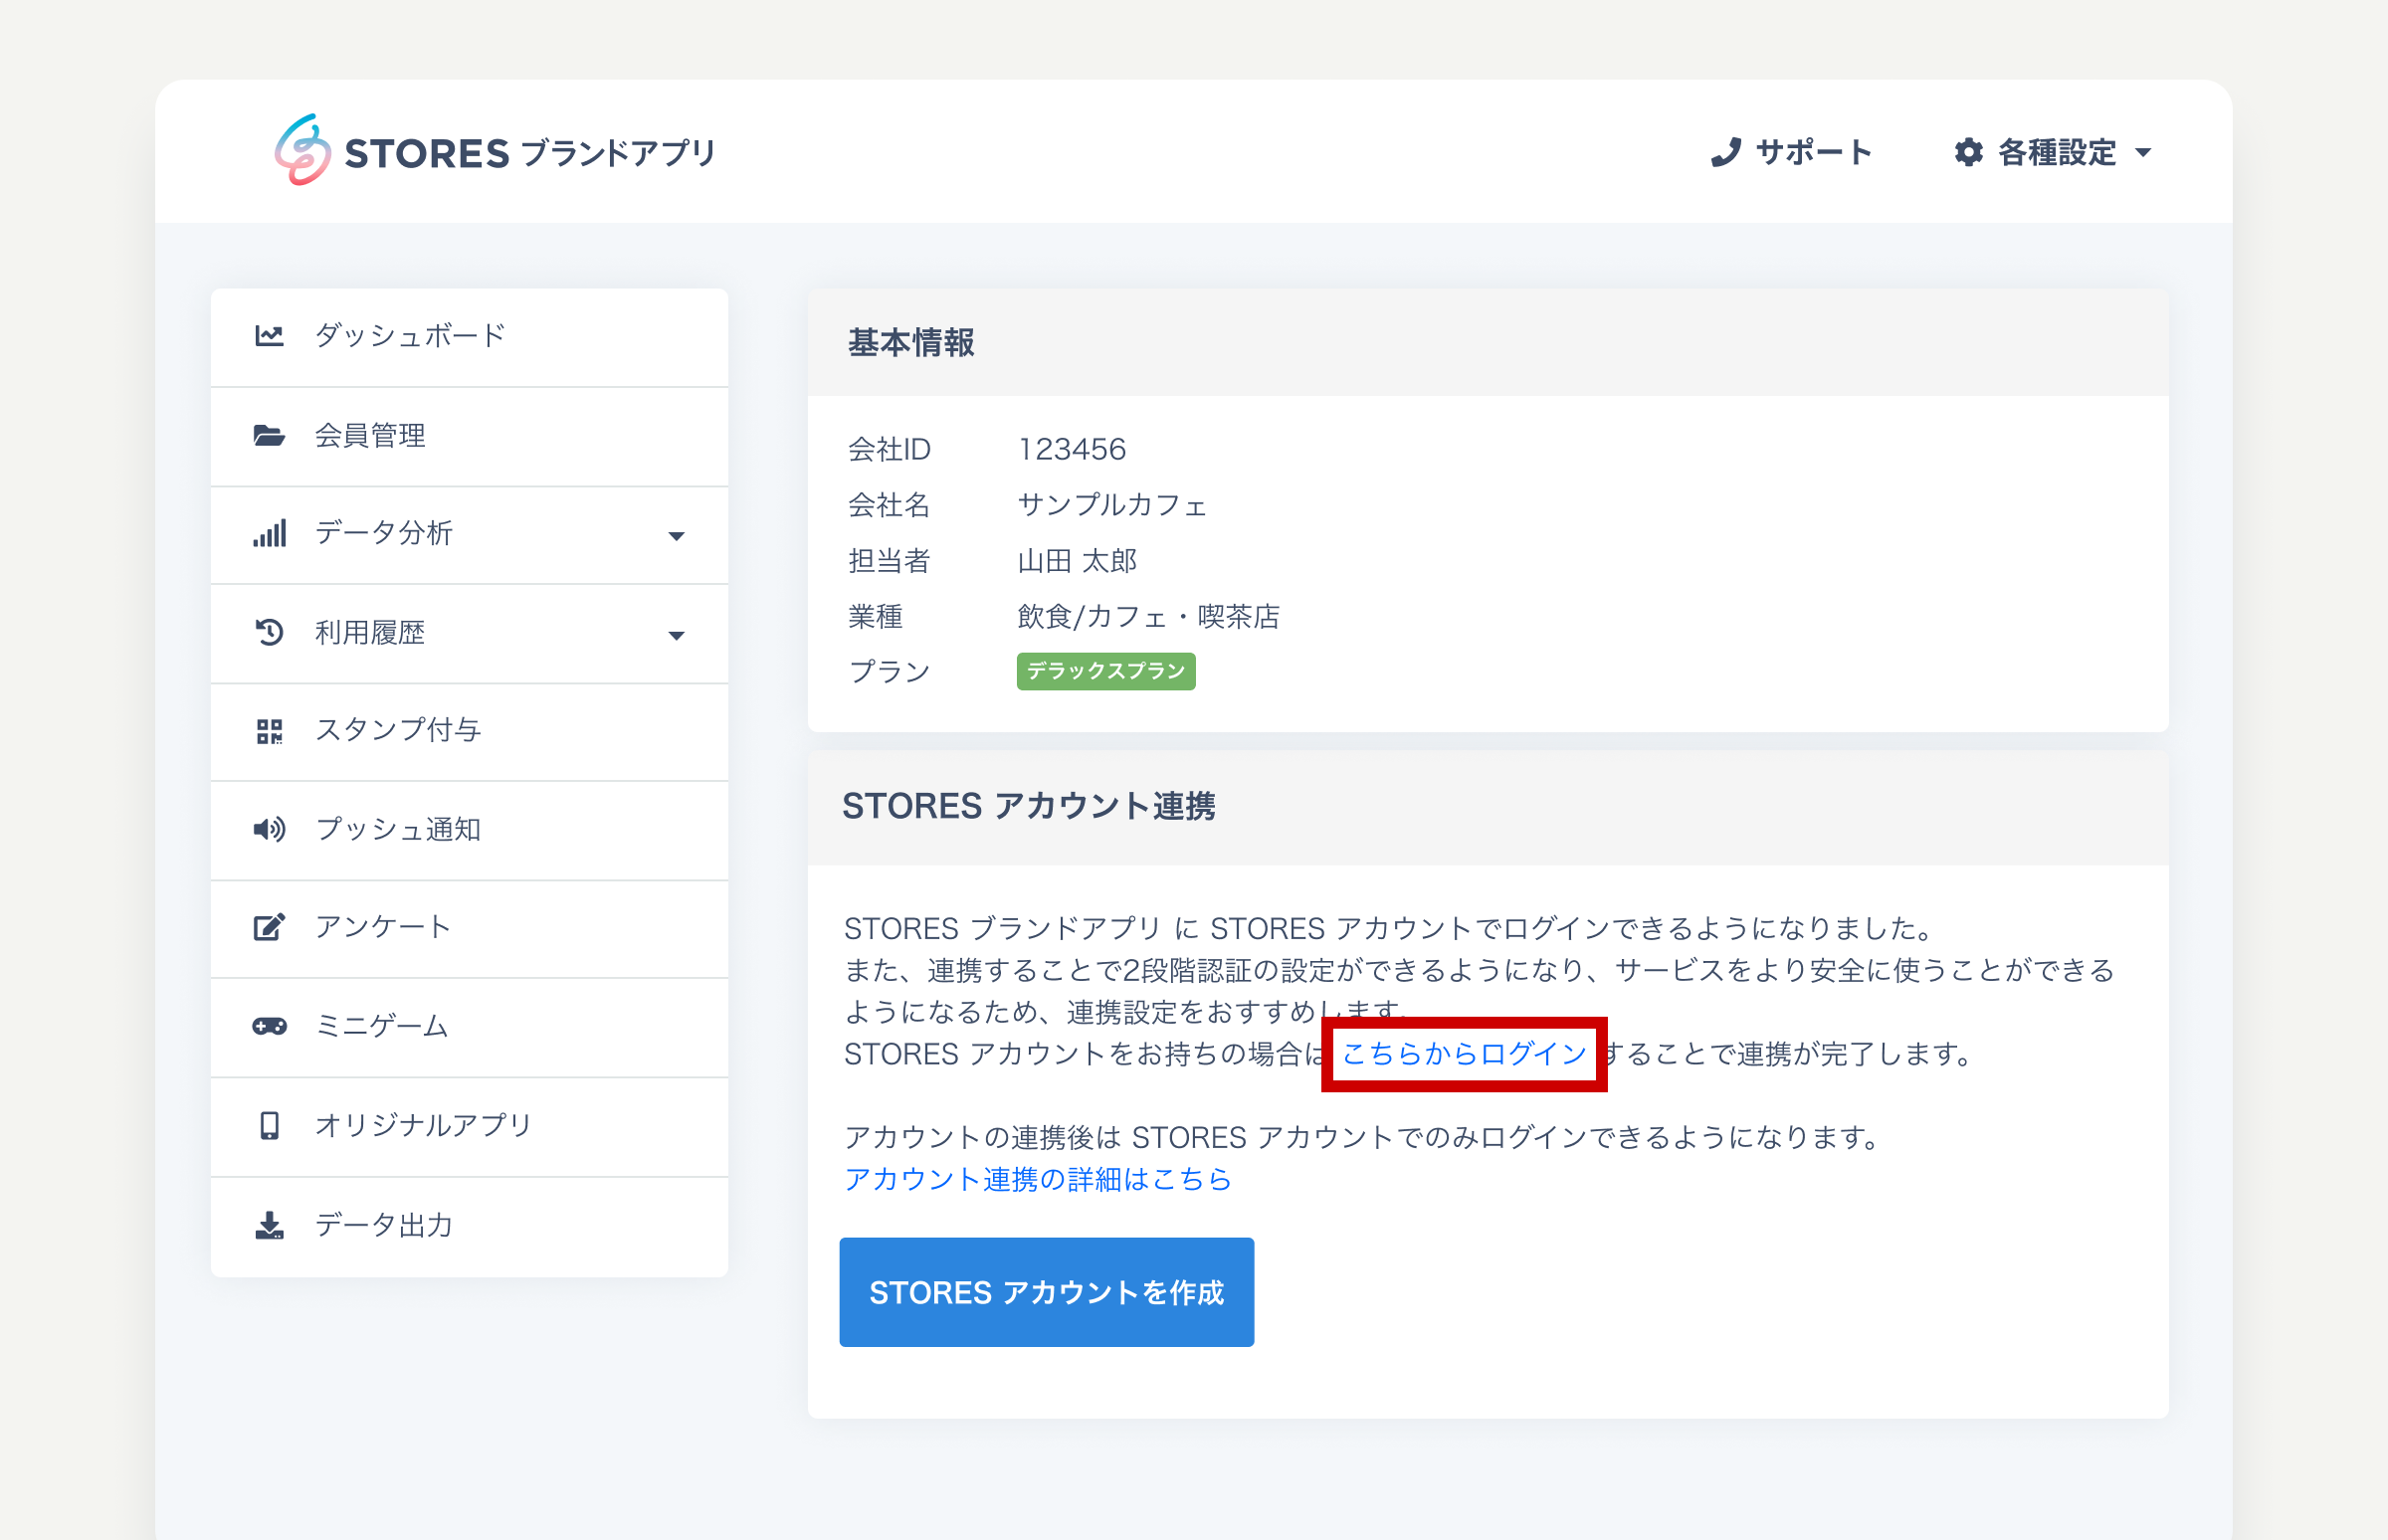Click company name サンプルカフェ
2388x1540 pixels.
click(x=1112, y=505)
